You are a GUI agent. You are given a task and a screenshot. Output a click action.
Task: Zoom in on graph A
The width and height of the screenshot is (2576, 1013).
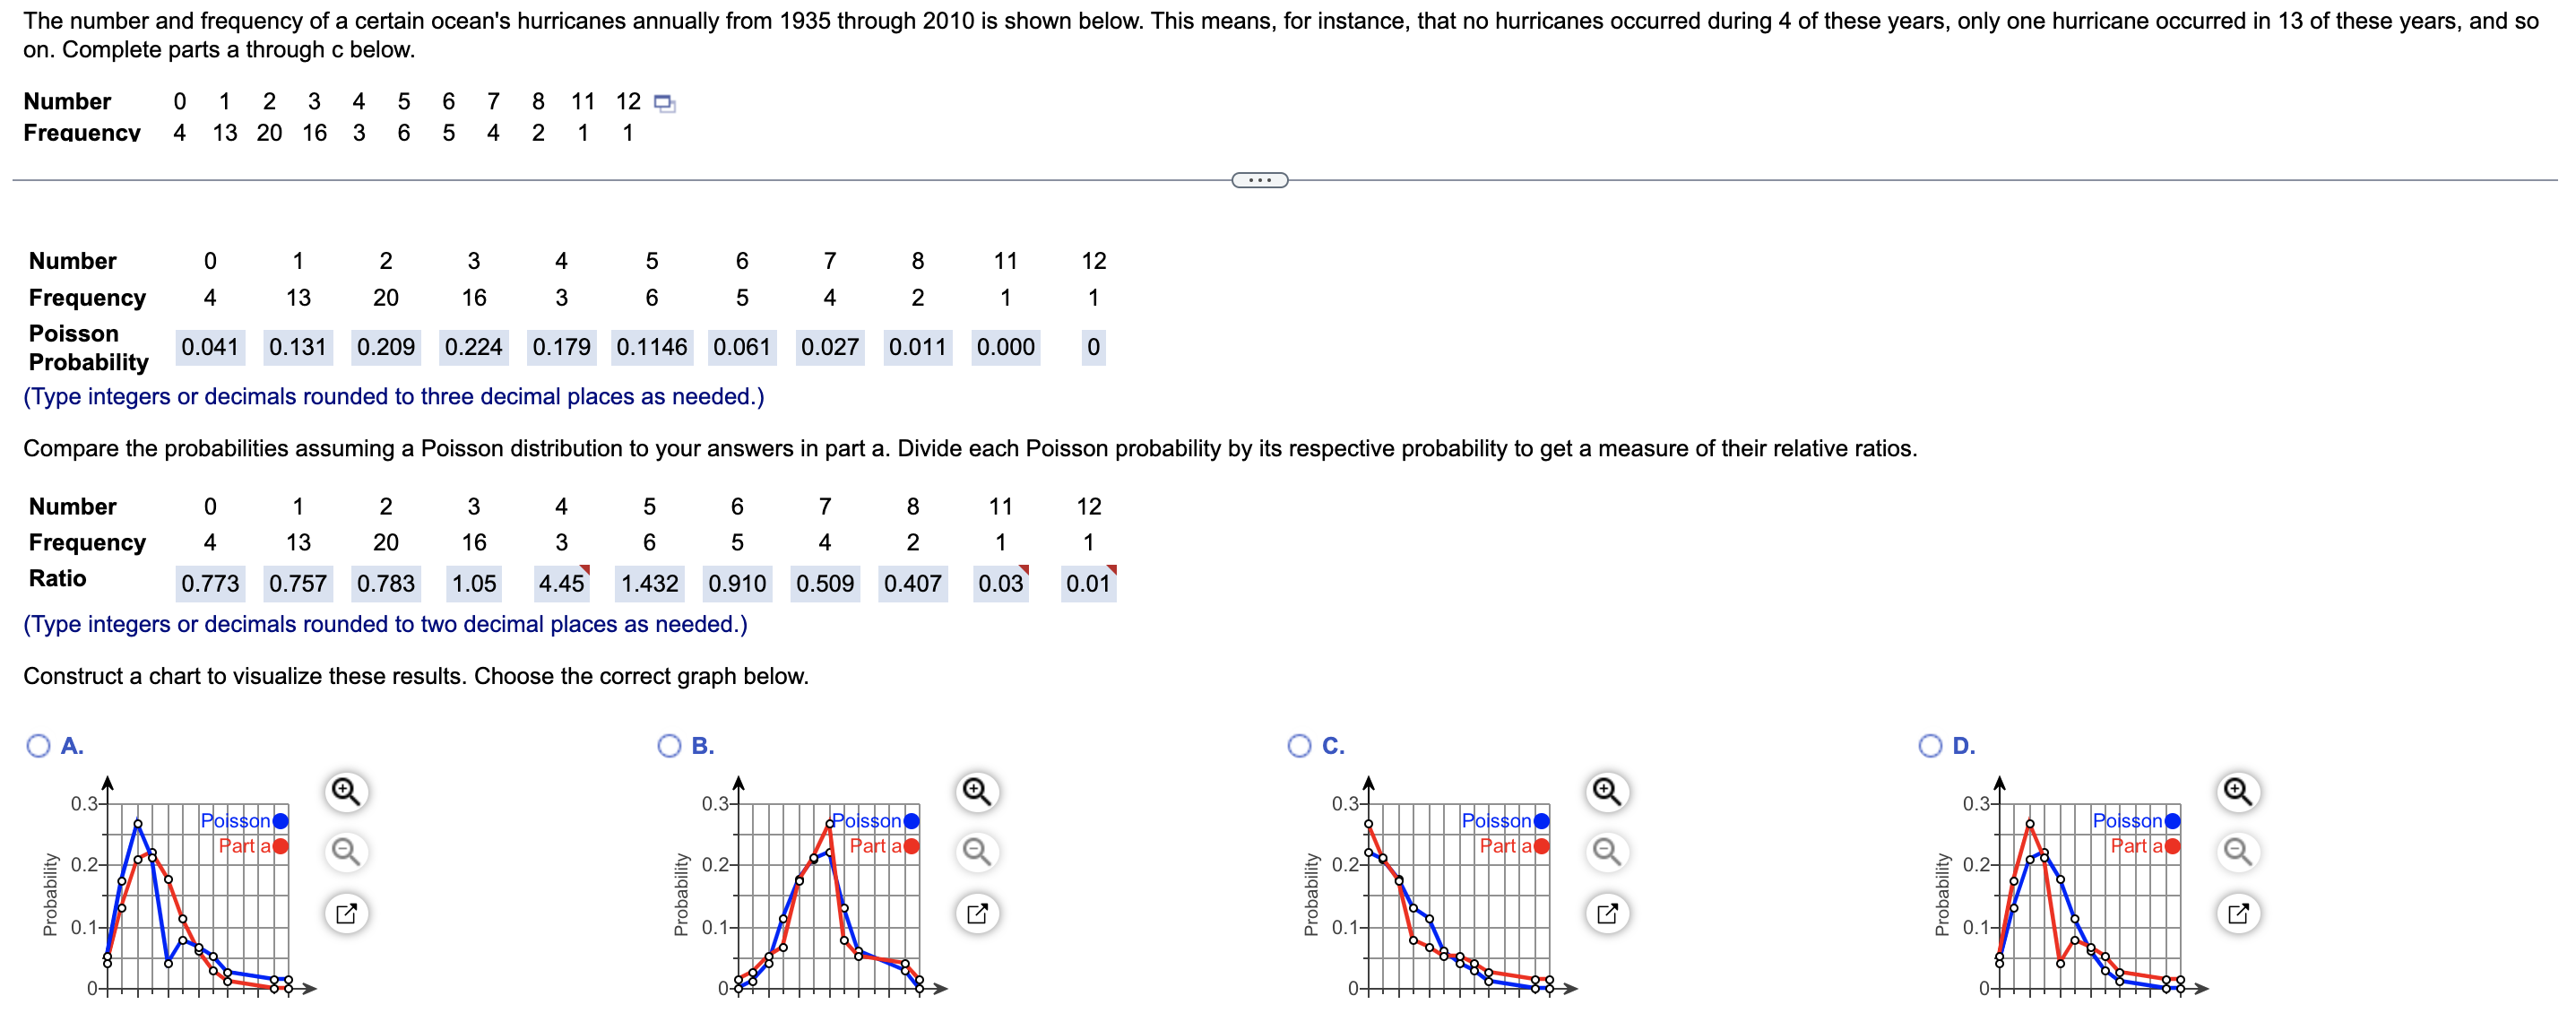tap(346, 792)
